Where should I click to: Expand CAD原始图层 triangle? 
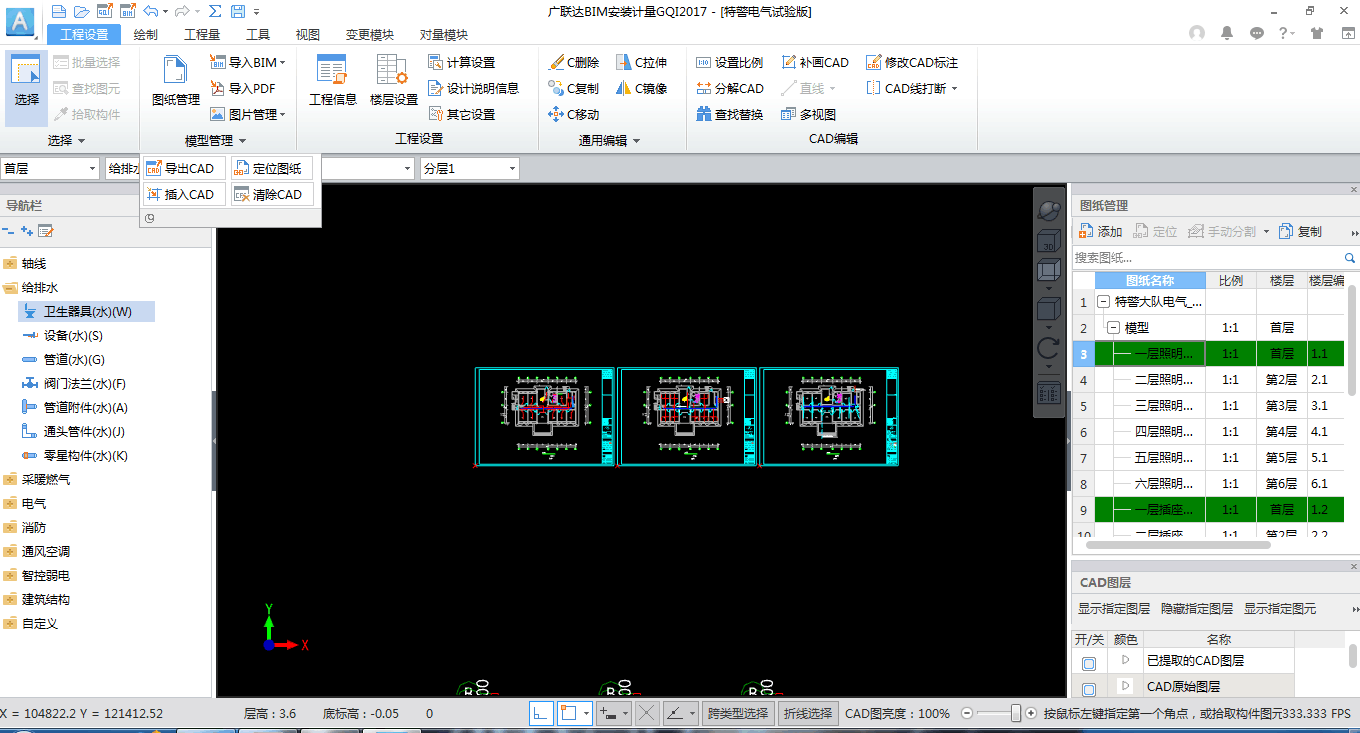1125,686
